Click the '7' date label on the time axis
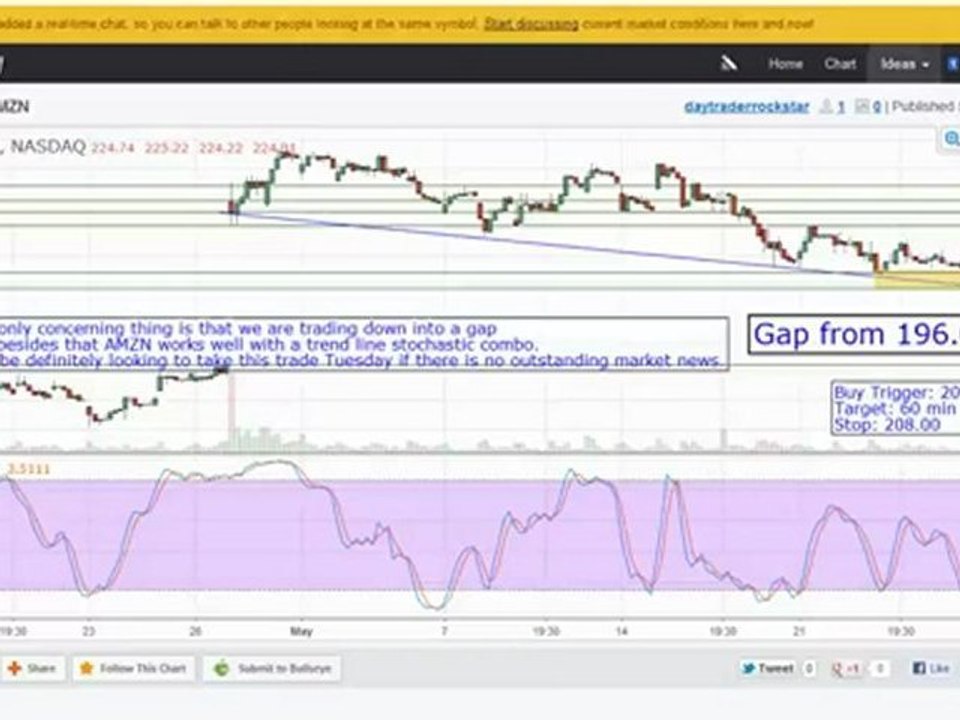The width and height of the screenshot is (960, 720). (x=444, y=631)
